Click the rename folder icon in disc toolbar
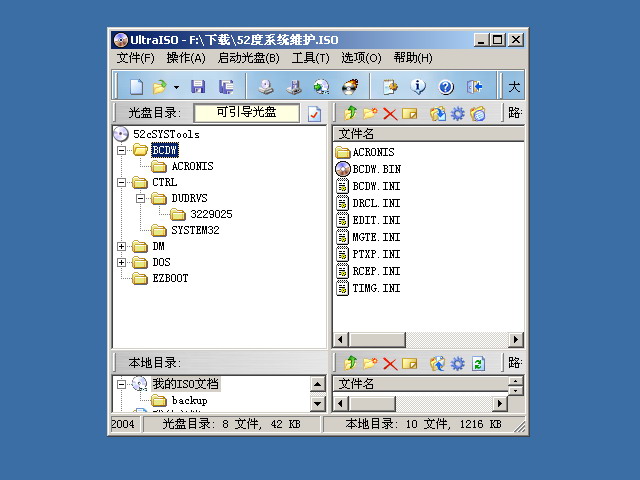 pos(410,113)
